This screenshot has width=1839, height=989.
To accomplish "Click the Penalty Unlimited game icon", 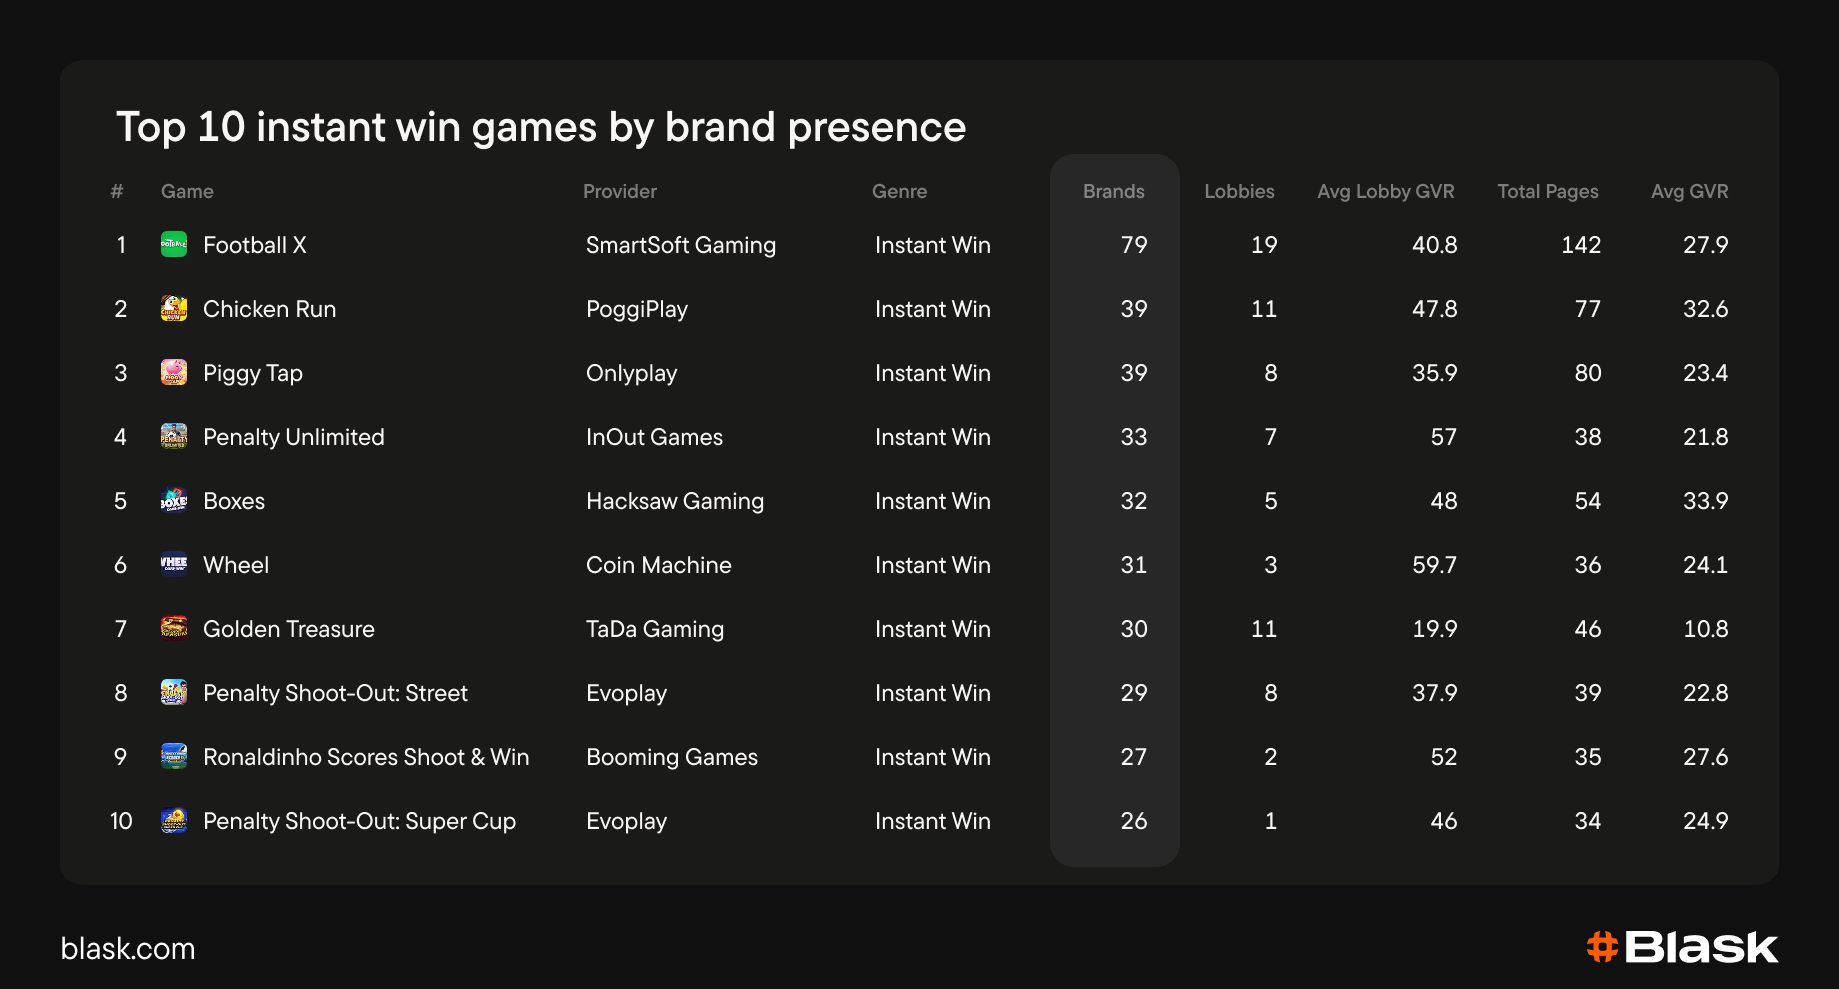I will pos(174,436).
